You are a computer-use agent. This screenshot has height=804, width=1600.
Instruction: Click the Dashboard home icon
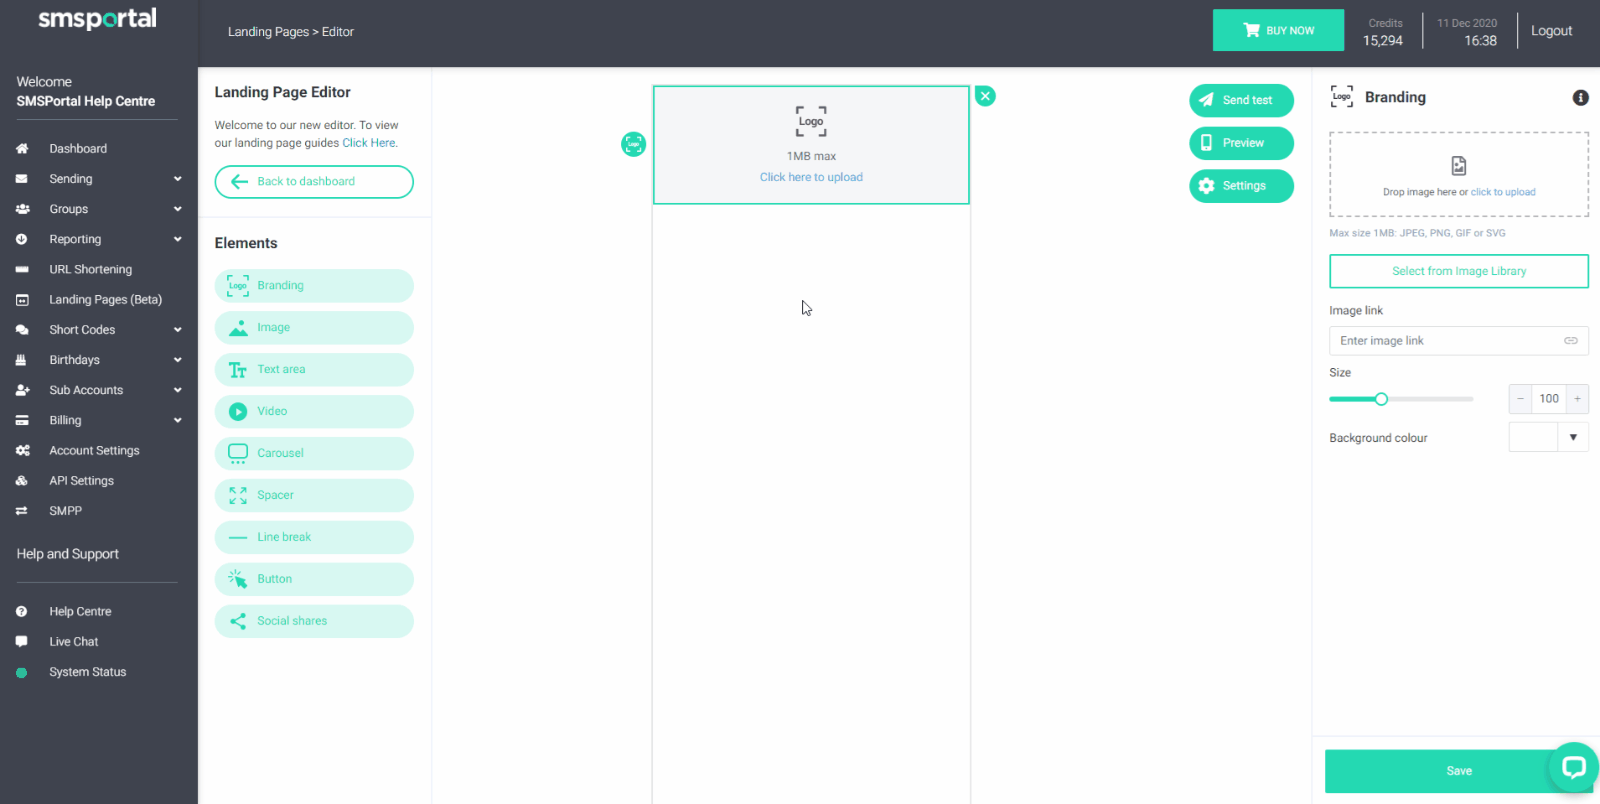coord(22,149)
